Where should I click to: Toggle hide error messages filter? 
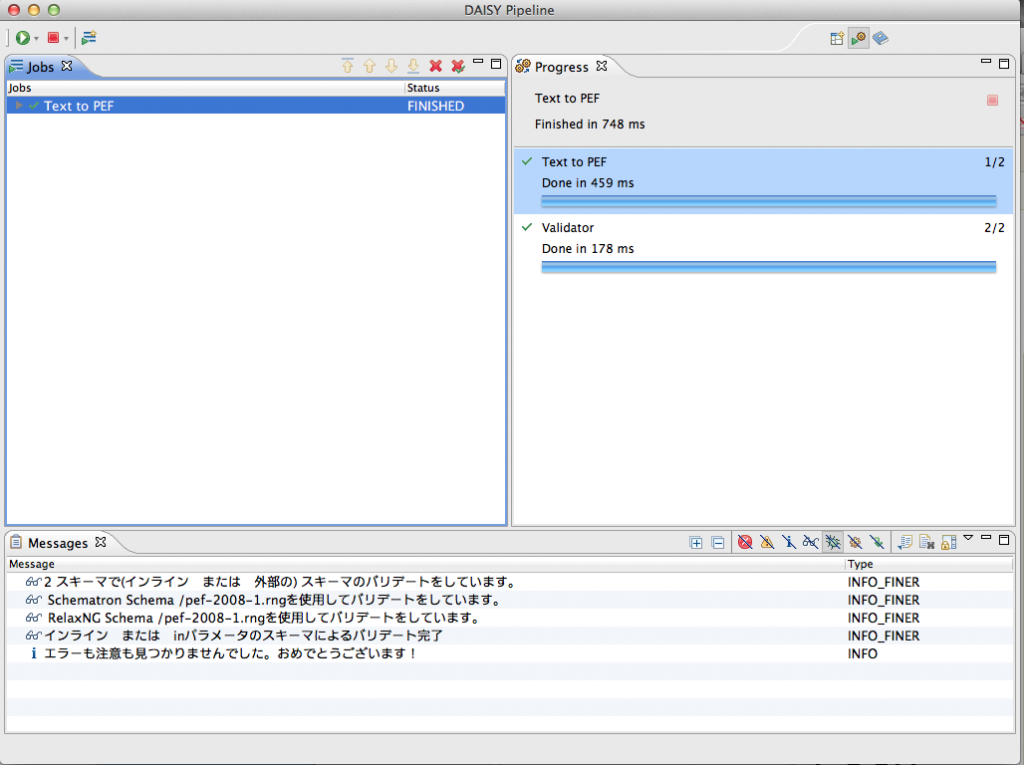click(745, 542)
